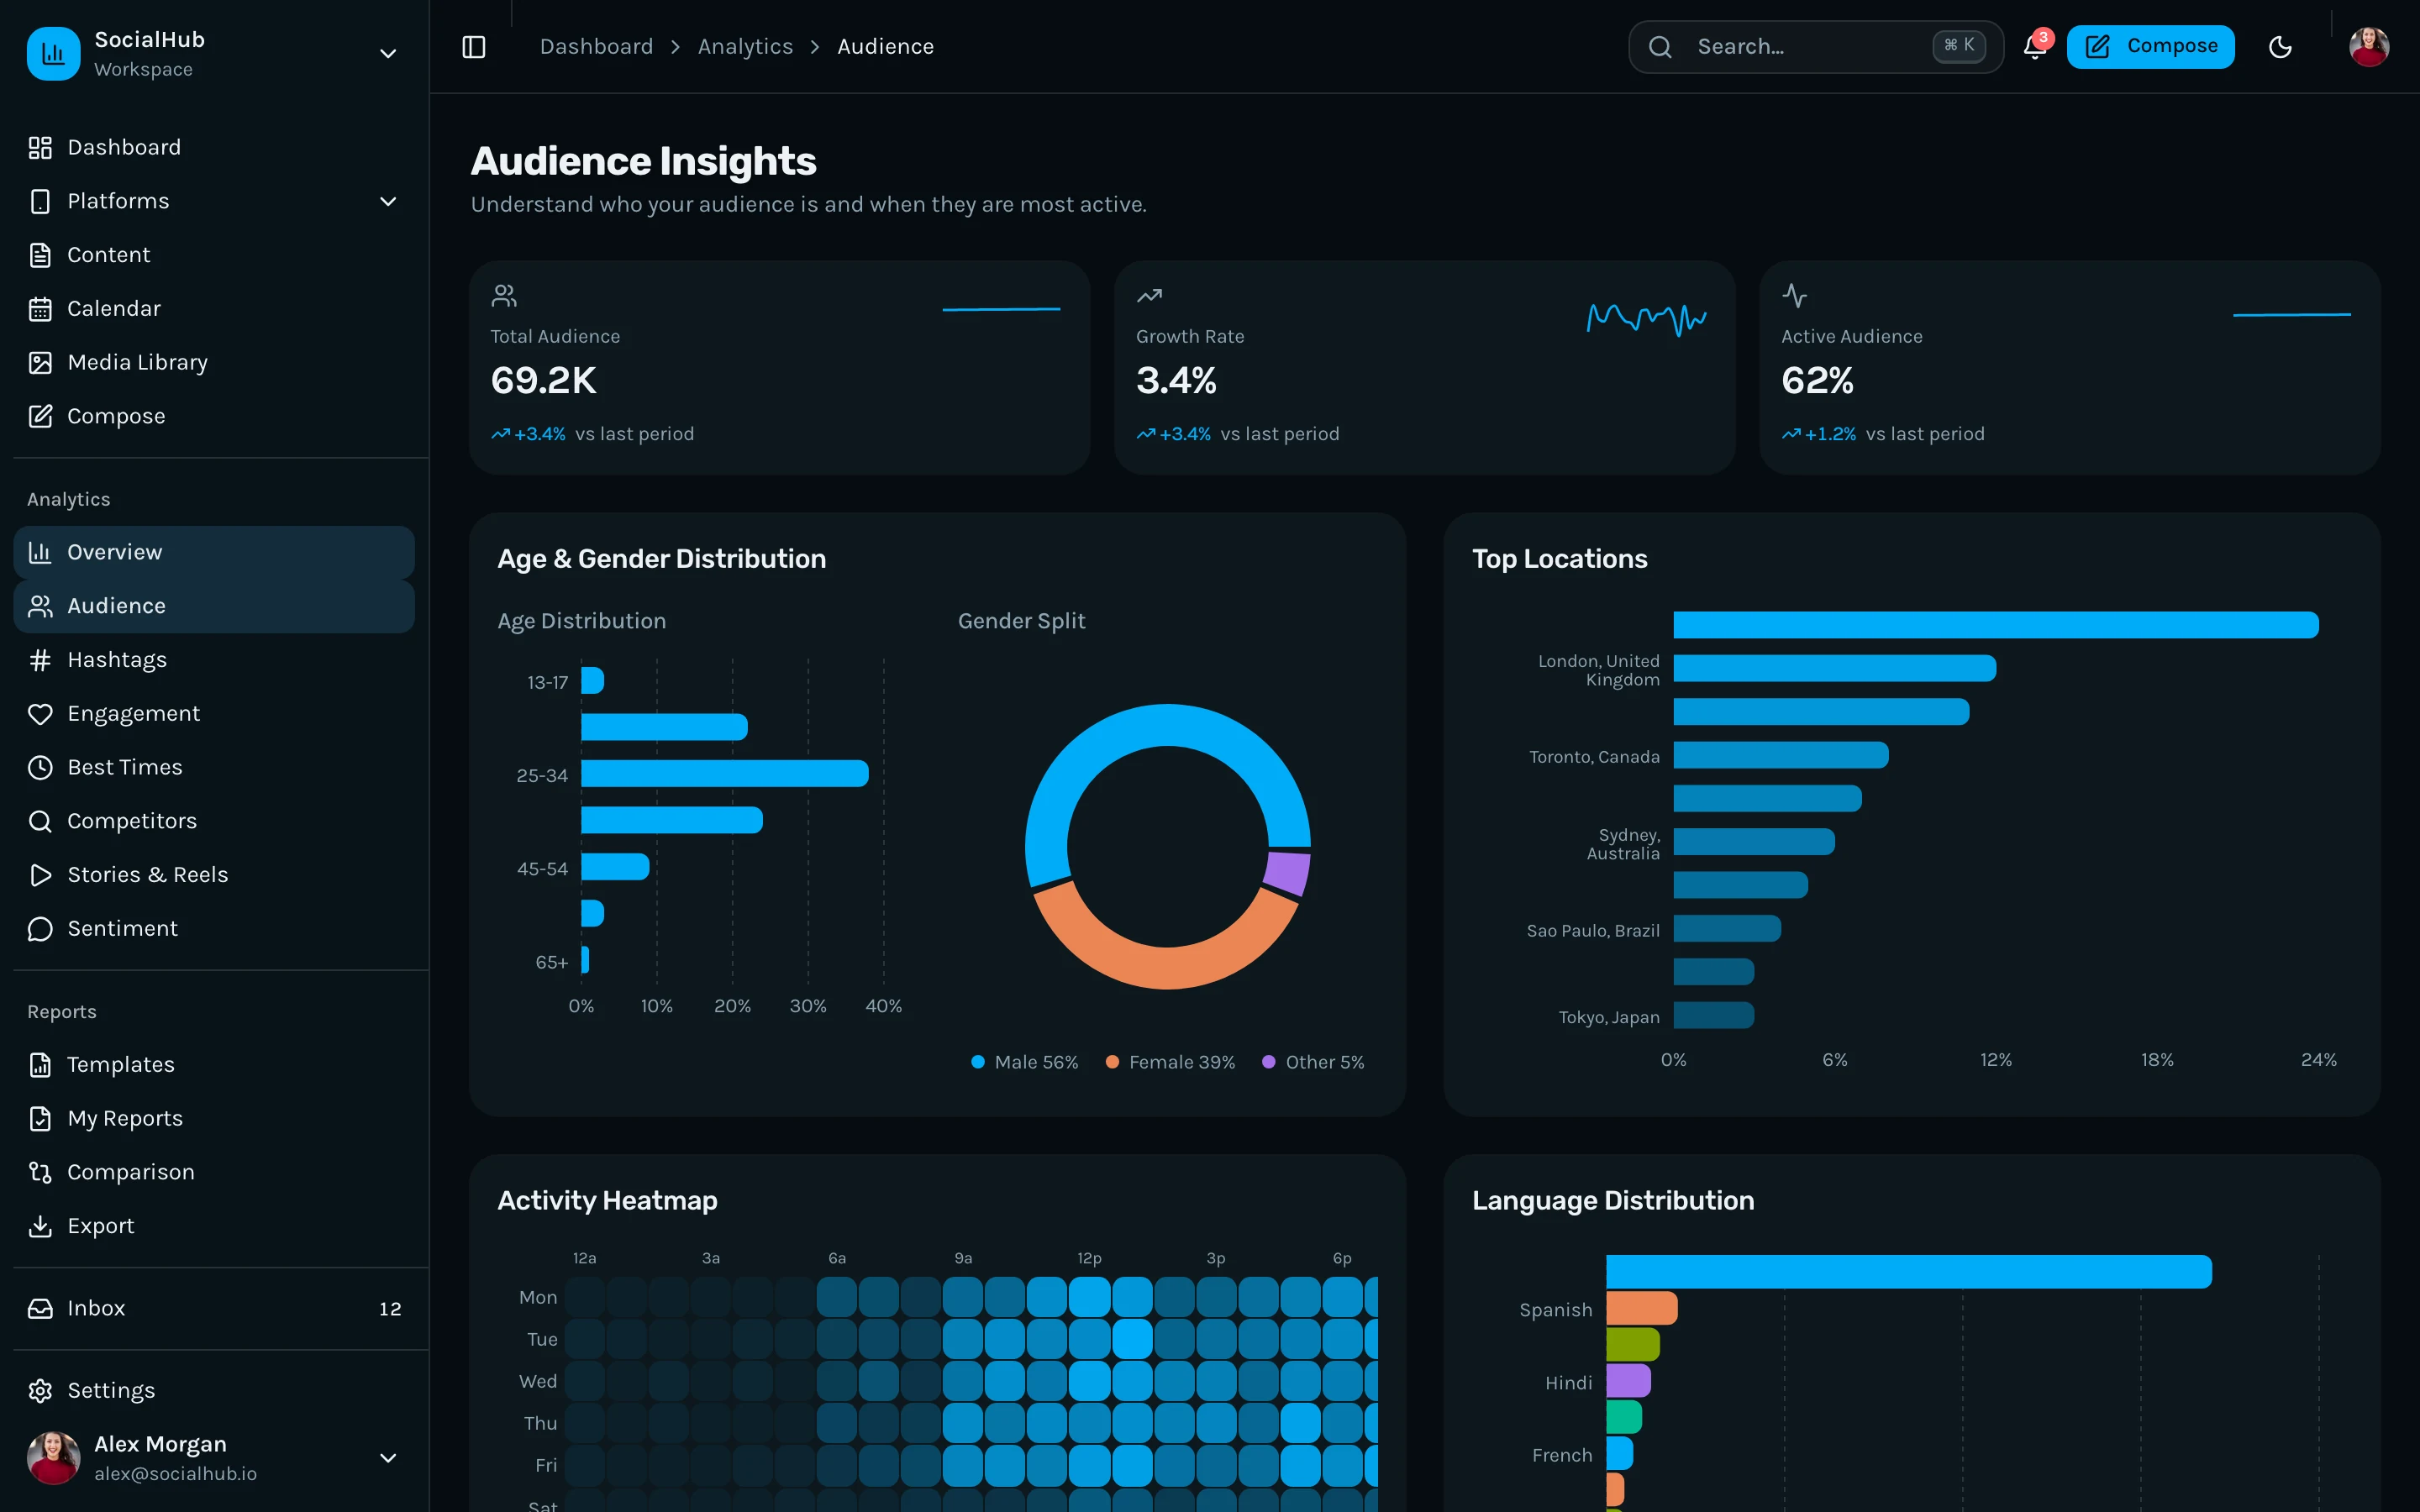This screenshot has width=2420, height=1512.
Task: Click the Audience breadcrumb
Action: pyautogui.click(x=885, y=47)
